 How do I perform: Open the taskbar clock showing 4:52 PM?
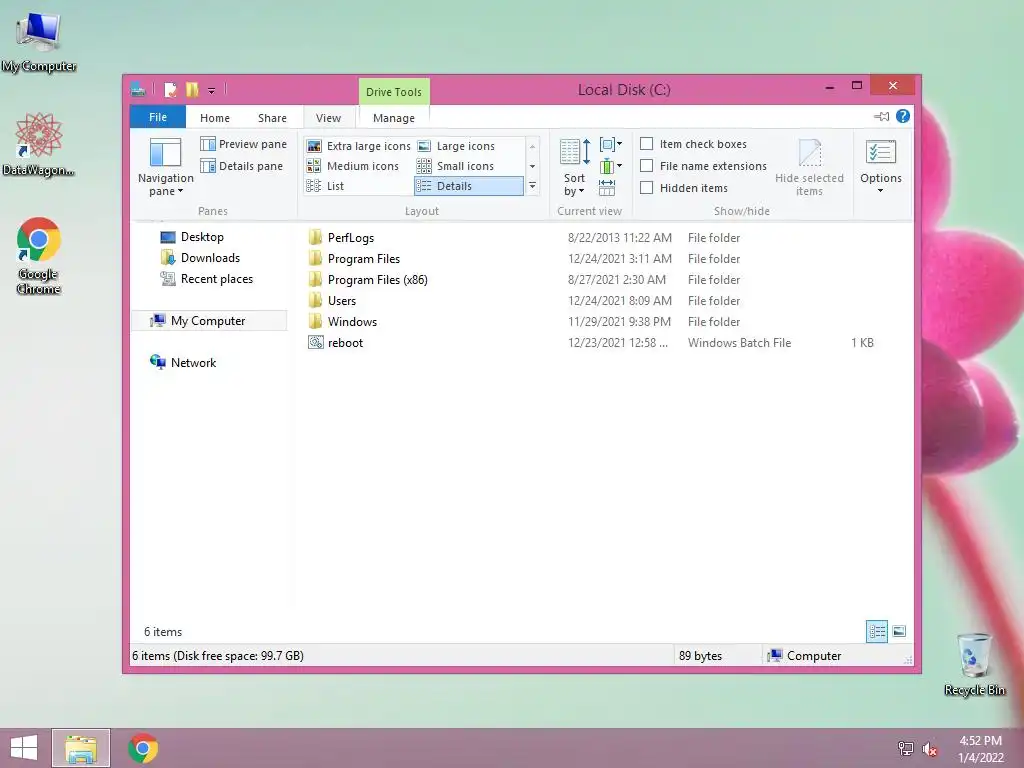pyautogui.click(x=980, y=749)
